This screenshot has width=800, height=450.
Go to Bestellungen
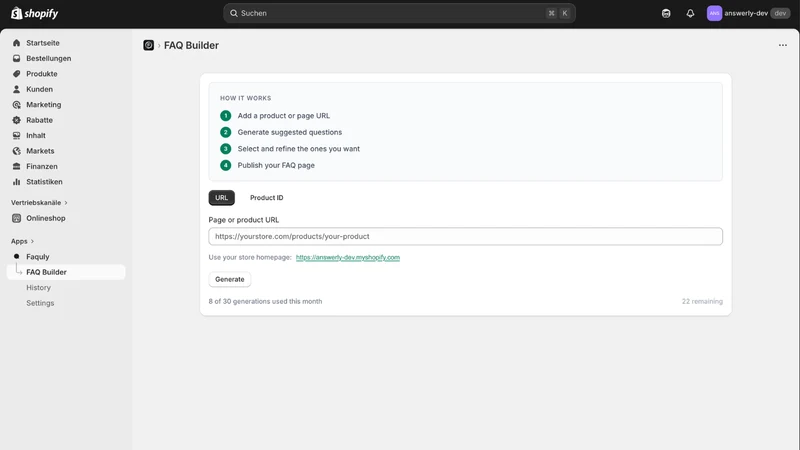coord(48,58)
